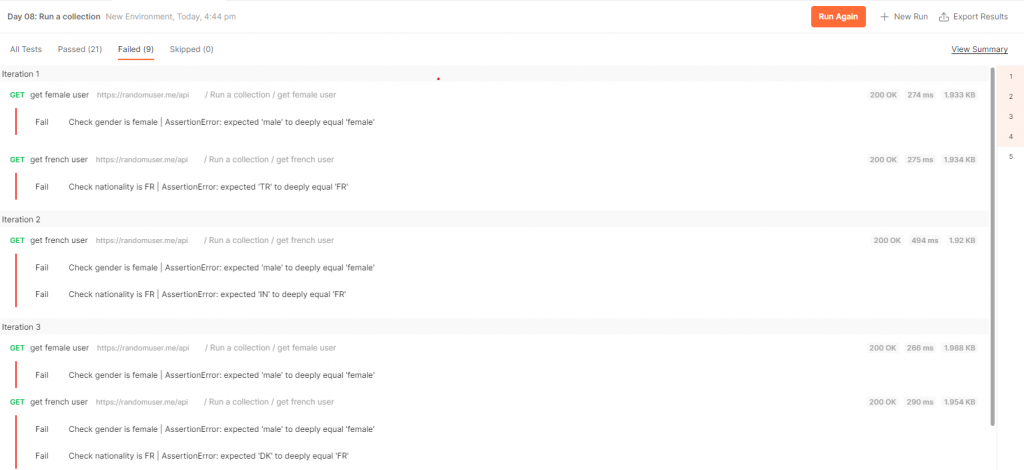Open the View Summary link
The width and height of the screenshot is (1024, 470).
coord(979,49)
